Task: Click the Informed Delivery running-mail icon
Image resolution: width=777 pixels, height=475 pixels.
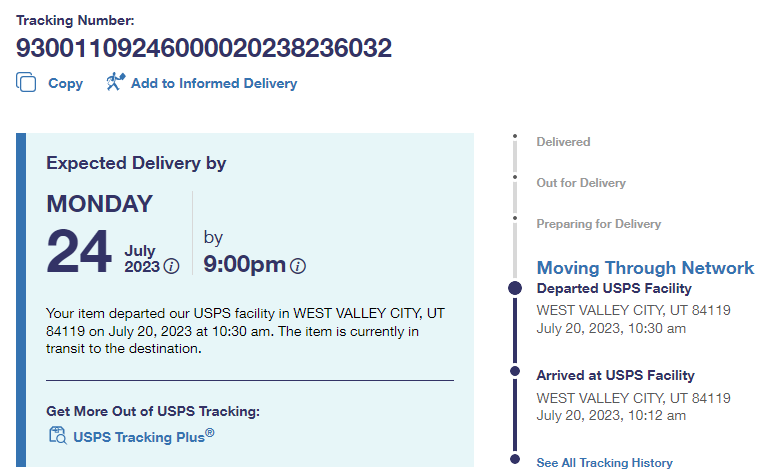Action: [x=115, y=83]
